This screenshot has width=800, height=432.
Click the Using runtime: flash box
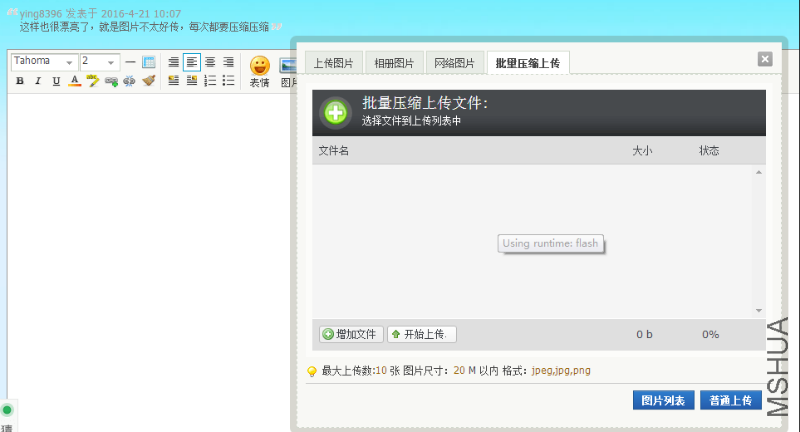point(551,243)
